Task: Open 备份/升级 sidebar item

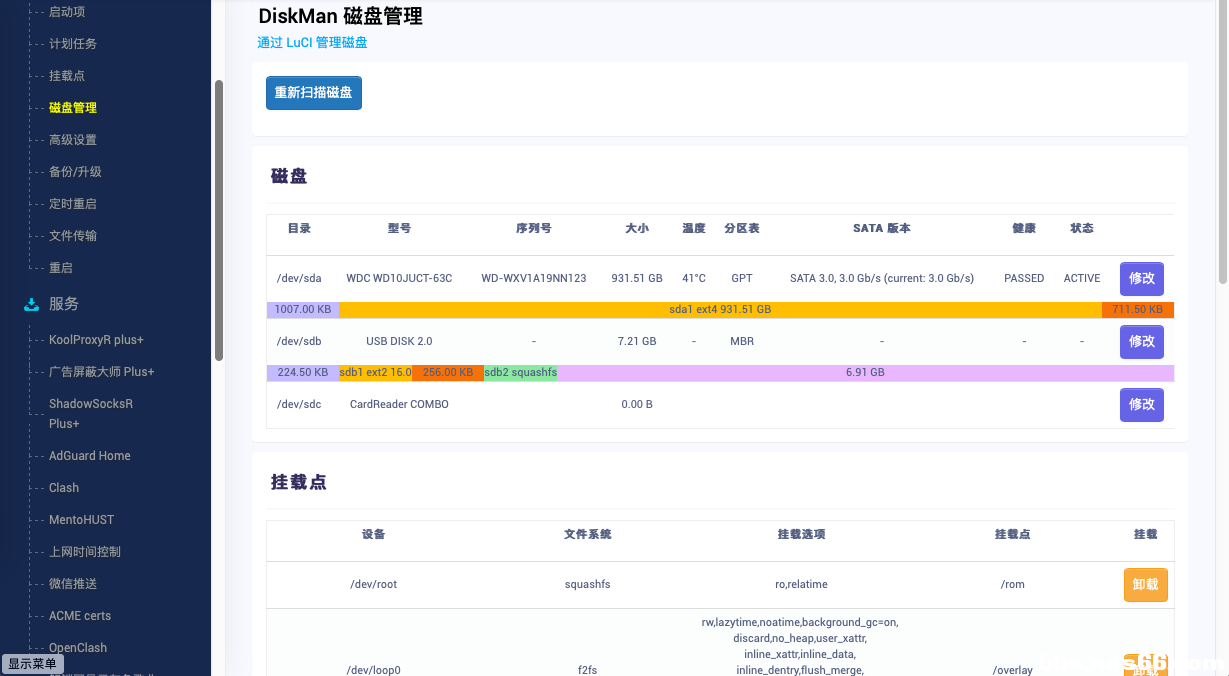Action: coord(75,172)
